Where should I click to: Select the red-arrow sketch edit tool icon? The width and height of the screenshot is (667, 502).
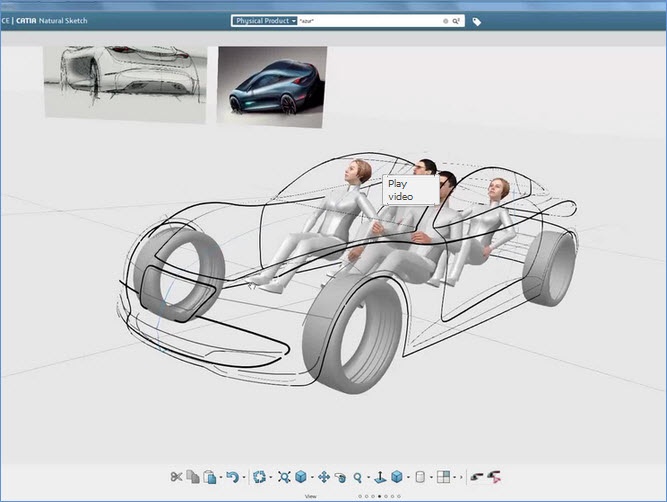(x=494, y=477)
